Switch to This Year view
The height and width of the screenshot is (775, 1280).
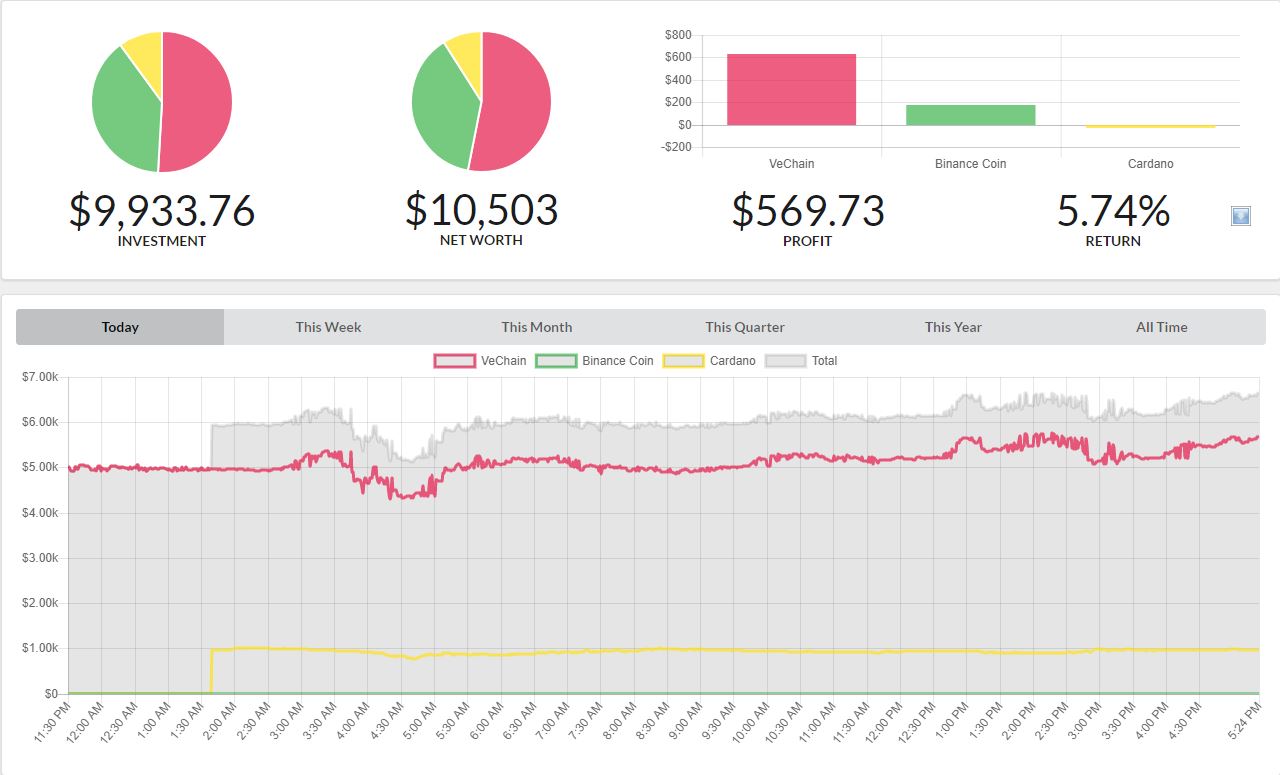tap(953, 327)
